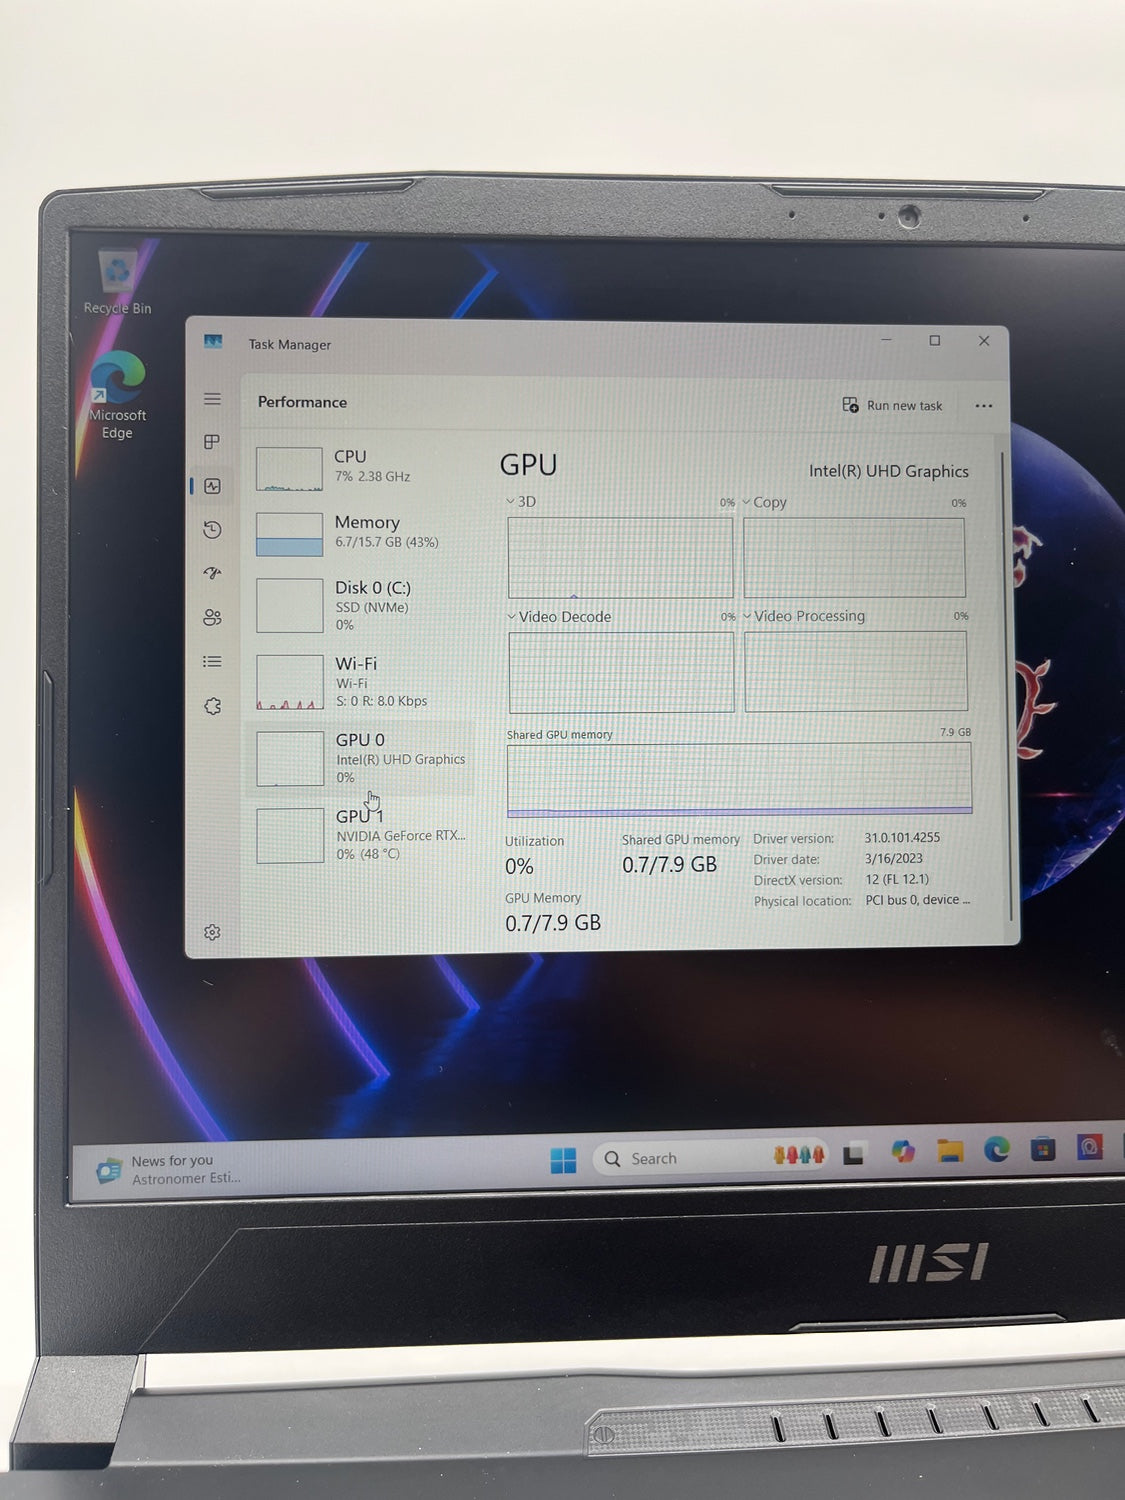Click the Windows Start button
1125x1500 pixels.
563,1160
